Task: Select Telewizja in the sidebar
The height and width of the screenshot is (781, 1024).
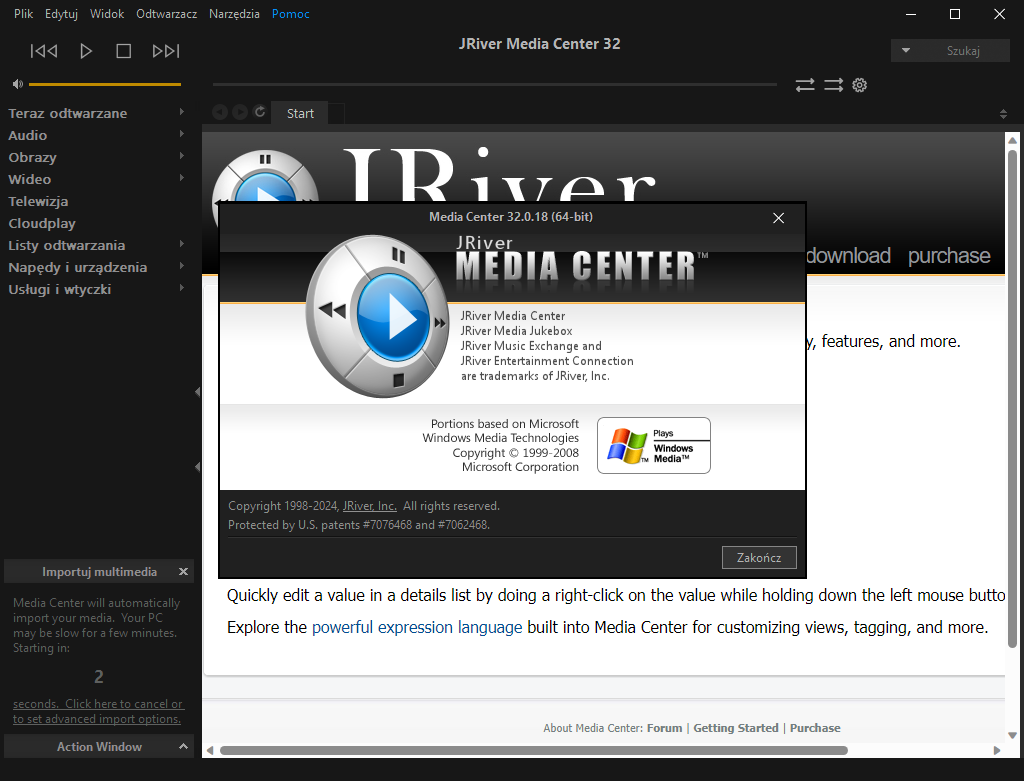Action: click(38, 201)
